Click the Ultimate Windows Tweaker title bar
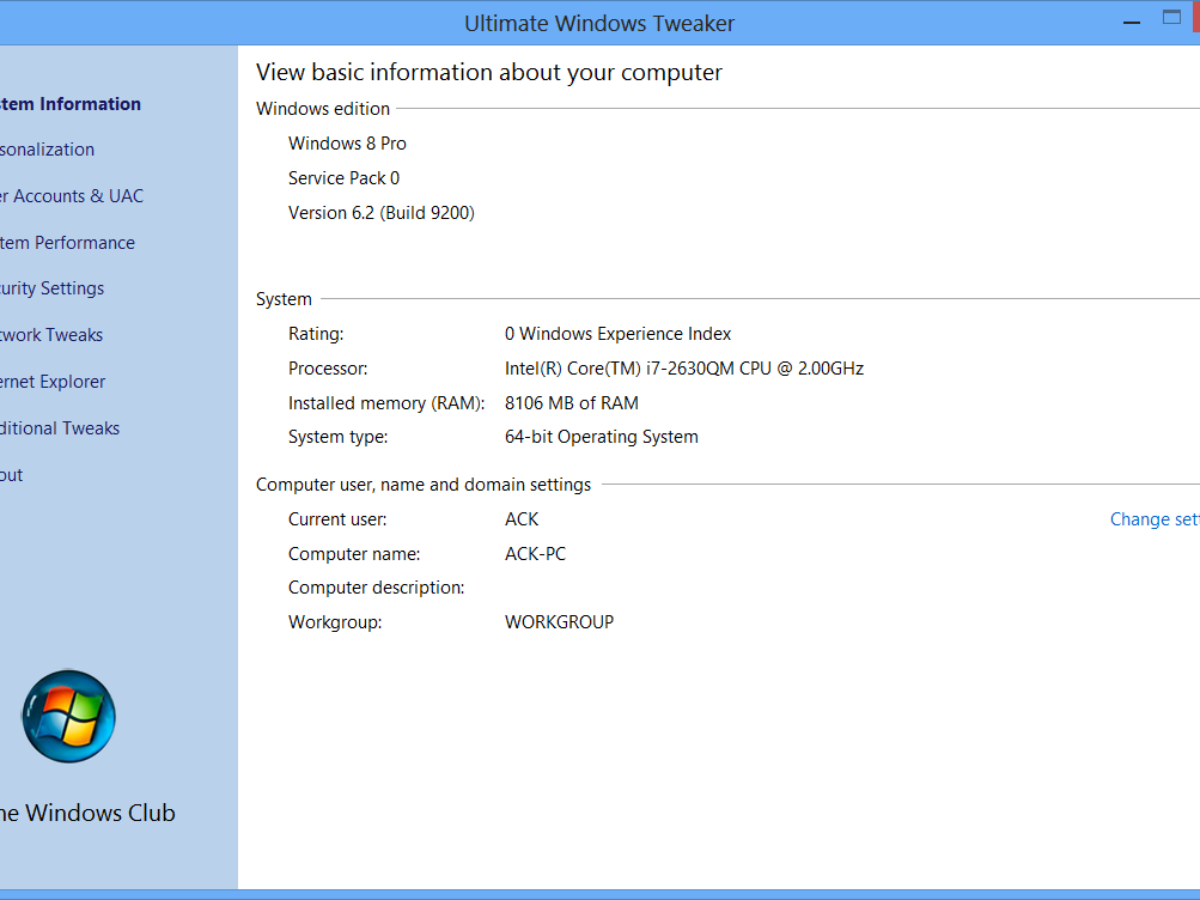This screenshot has height=900, width=1200. 600,23
